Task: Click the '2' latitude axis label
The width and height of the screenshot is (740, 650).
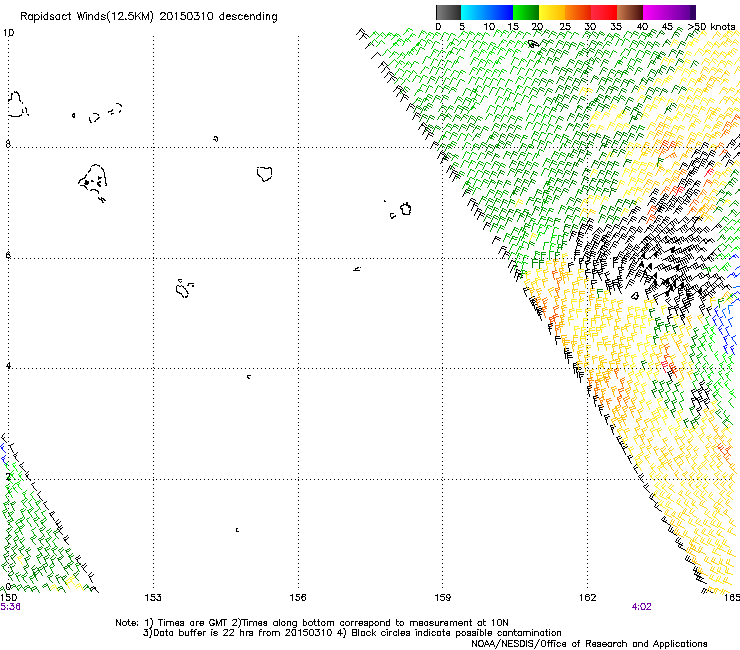Action: click(8, 476)
